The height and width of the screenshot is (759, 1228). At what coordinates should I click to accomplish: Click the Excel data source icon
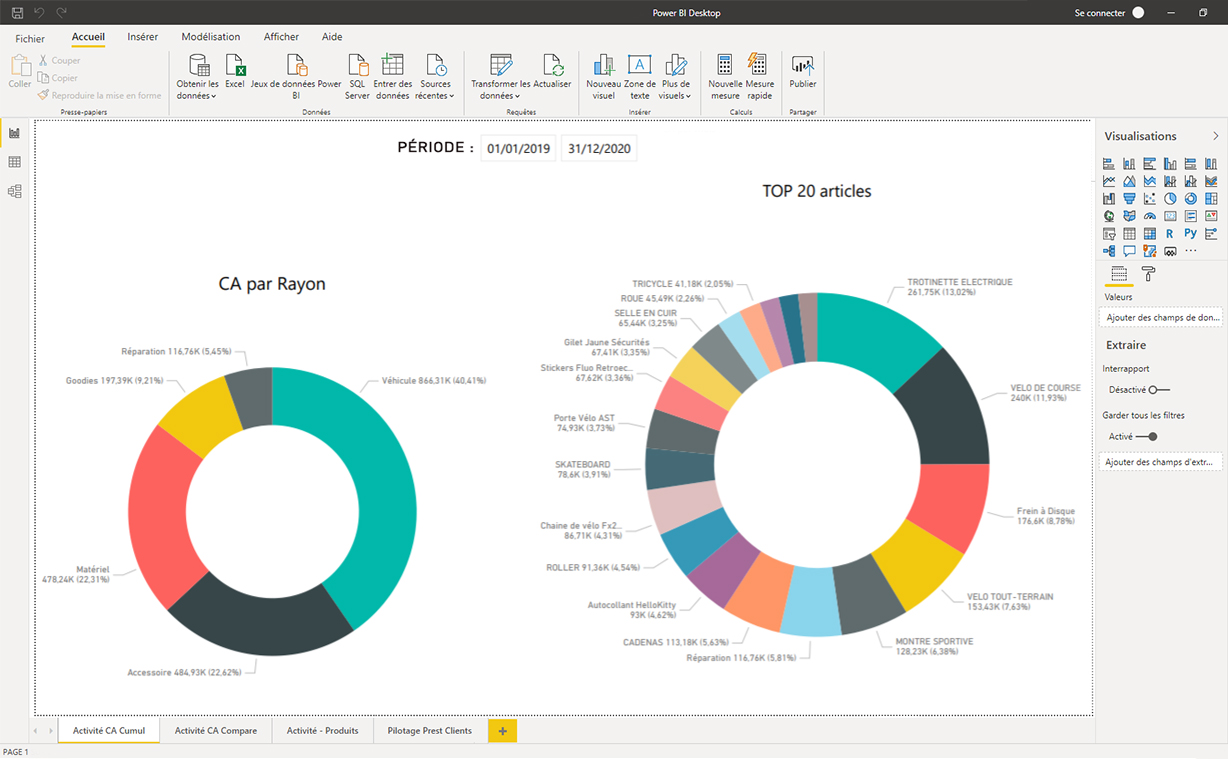tap(235, 67)
